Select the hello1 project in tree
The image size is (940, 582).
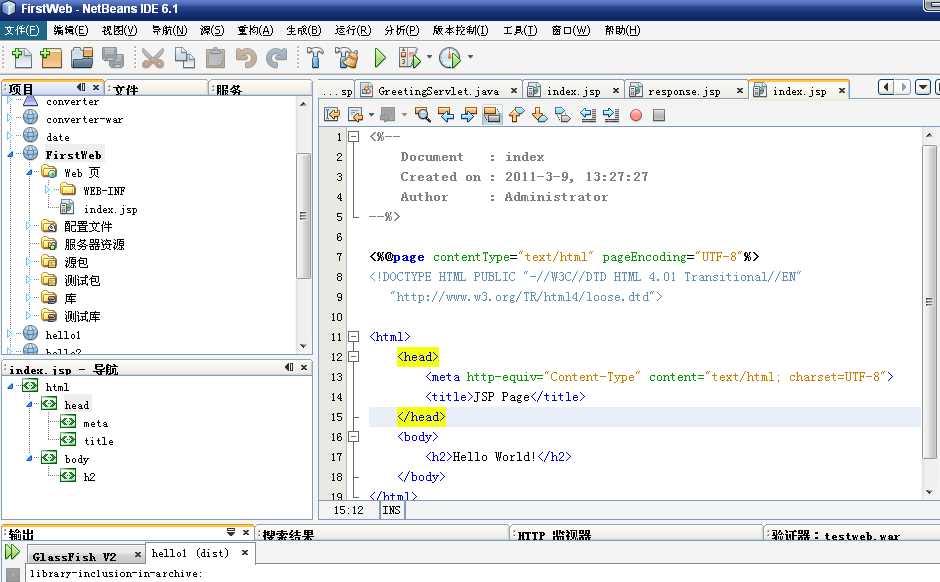pos(63,334)
